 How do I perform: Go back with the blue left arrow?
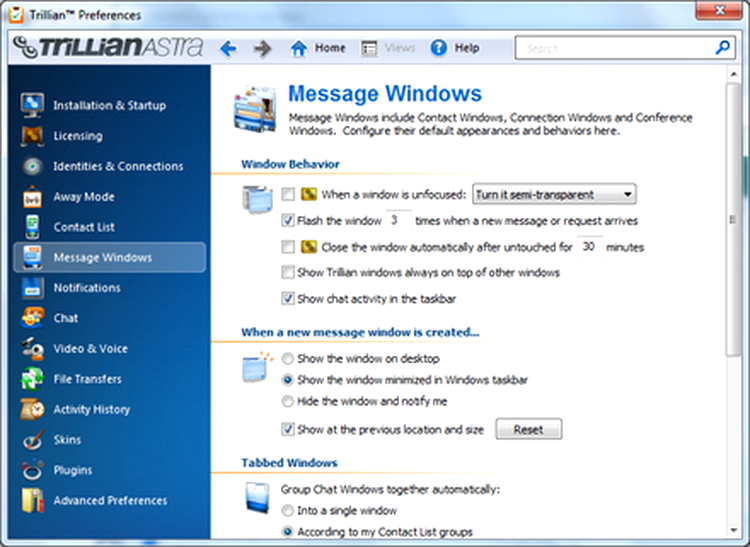pyautogui.click(x=229, y=48)
